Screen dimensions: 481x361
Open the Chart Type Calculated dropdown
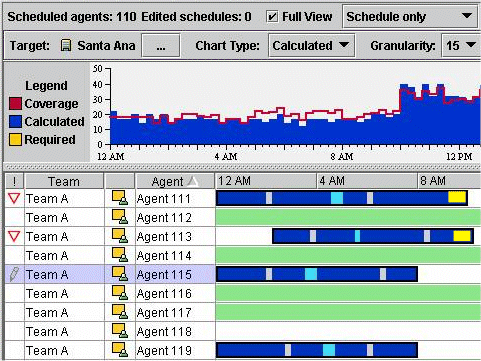tap(311, 45)
